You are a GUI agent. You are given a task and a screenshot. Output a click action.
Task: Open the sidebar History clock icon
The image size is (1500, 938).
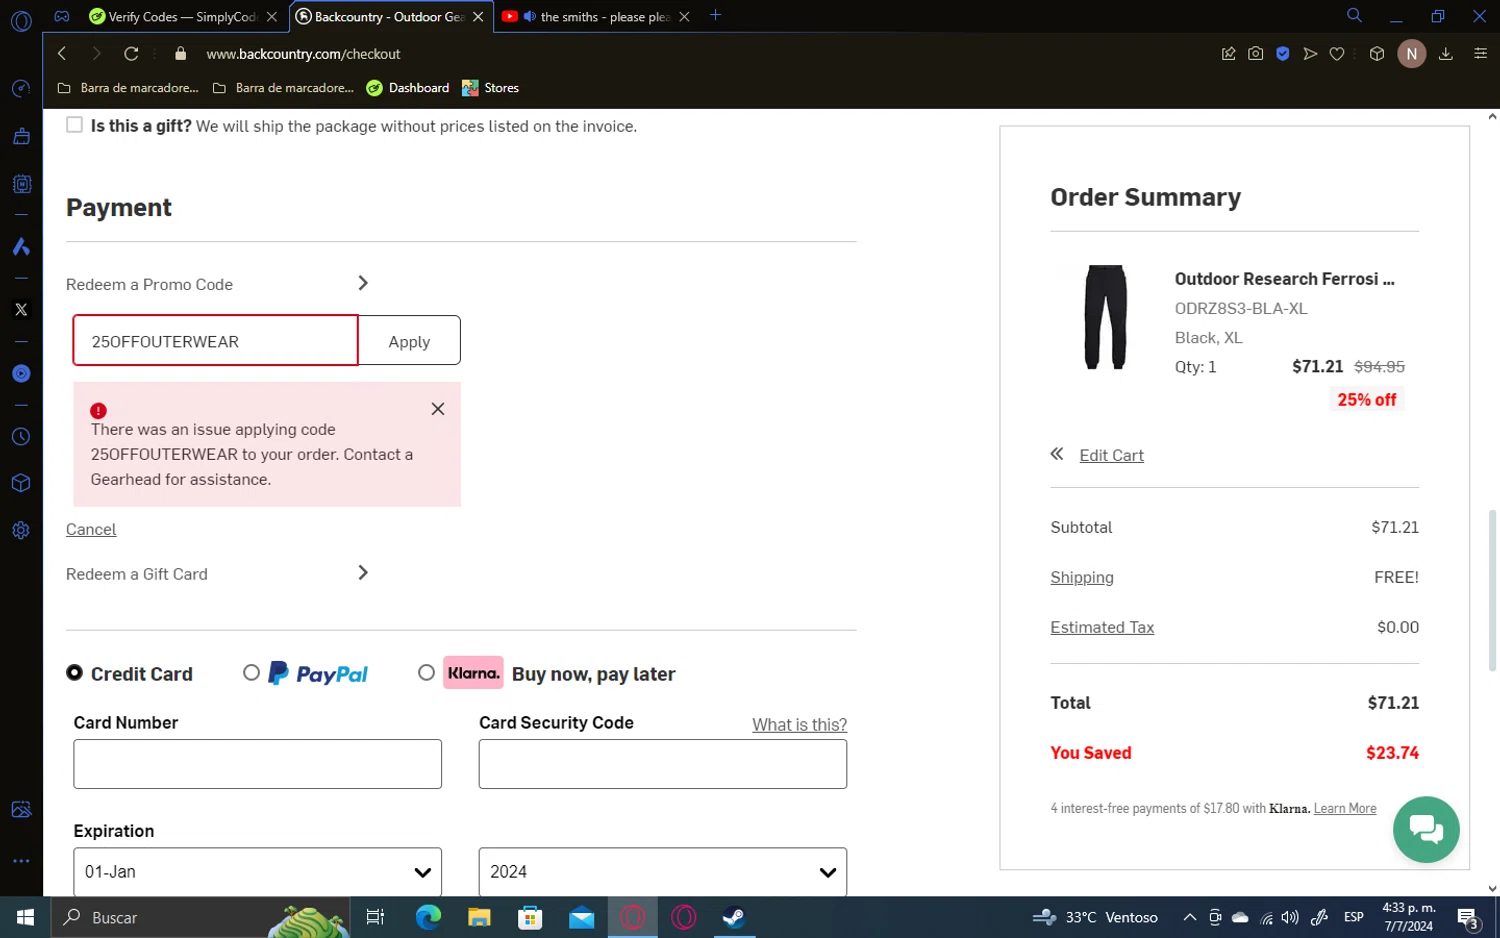[21, 437]
